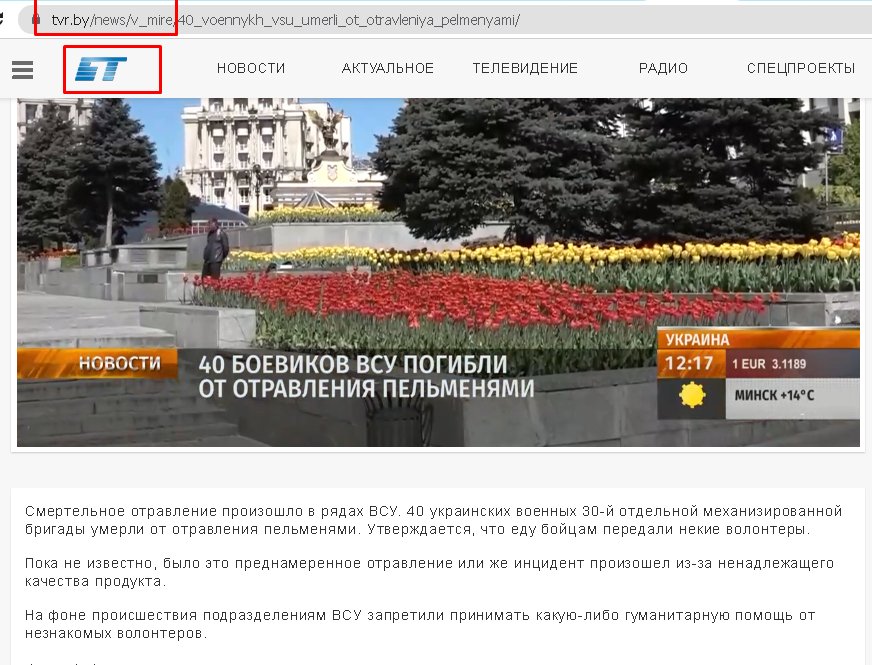Click the browser reload icon at left edge
The image size is (872, 665).
click(x=3, y=19)
